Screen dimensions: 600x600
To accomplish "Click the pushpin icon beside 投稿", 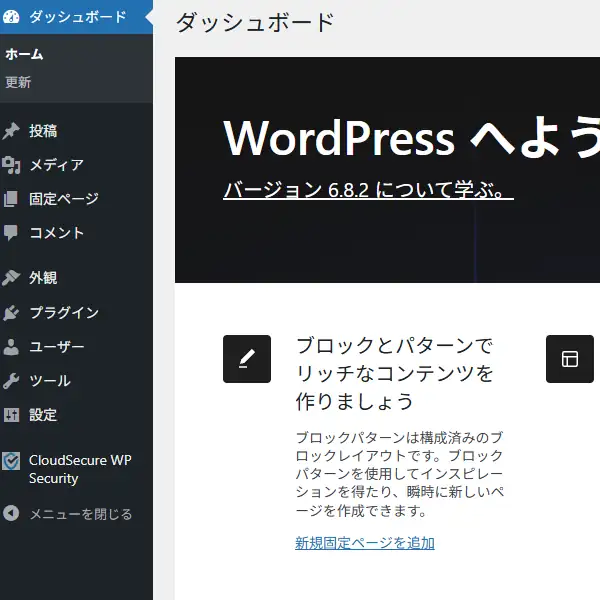I will pyautogui.click(x=11, y=131).
